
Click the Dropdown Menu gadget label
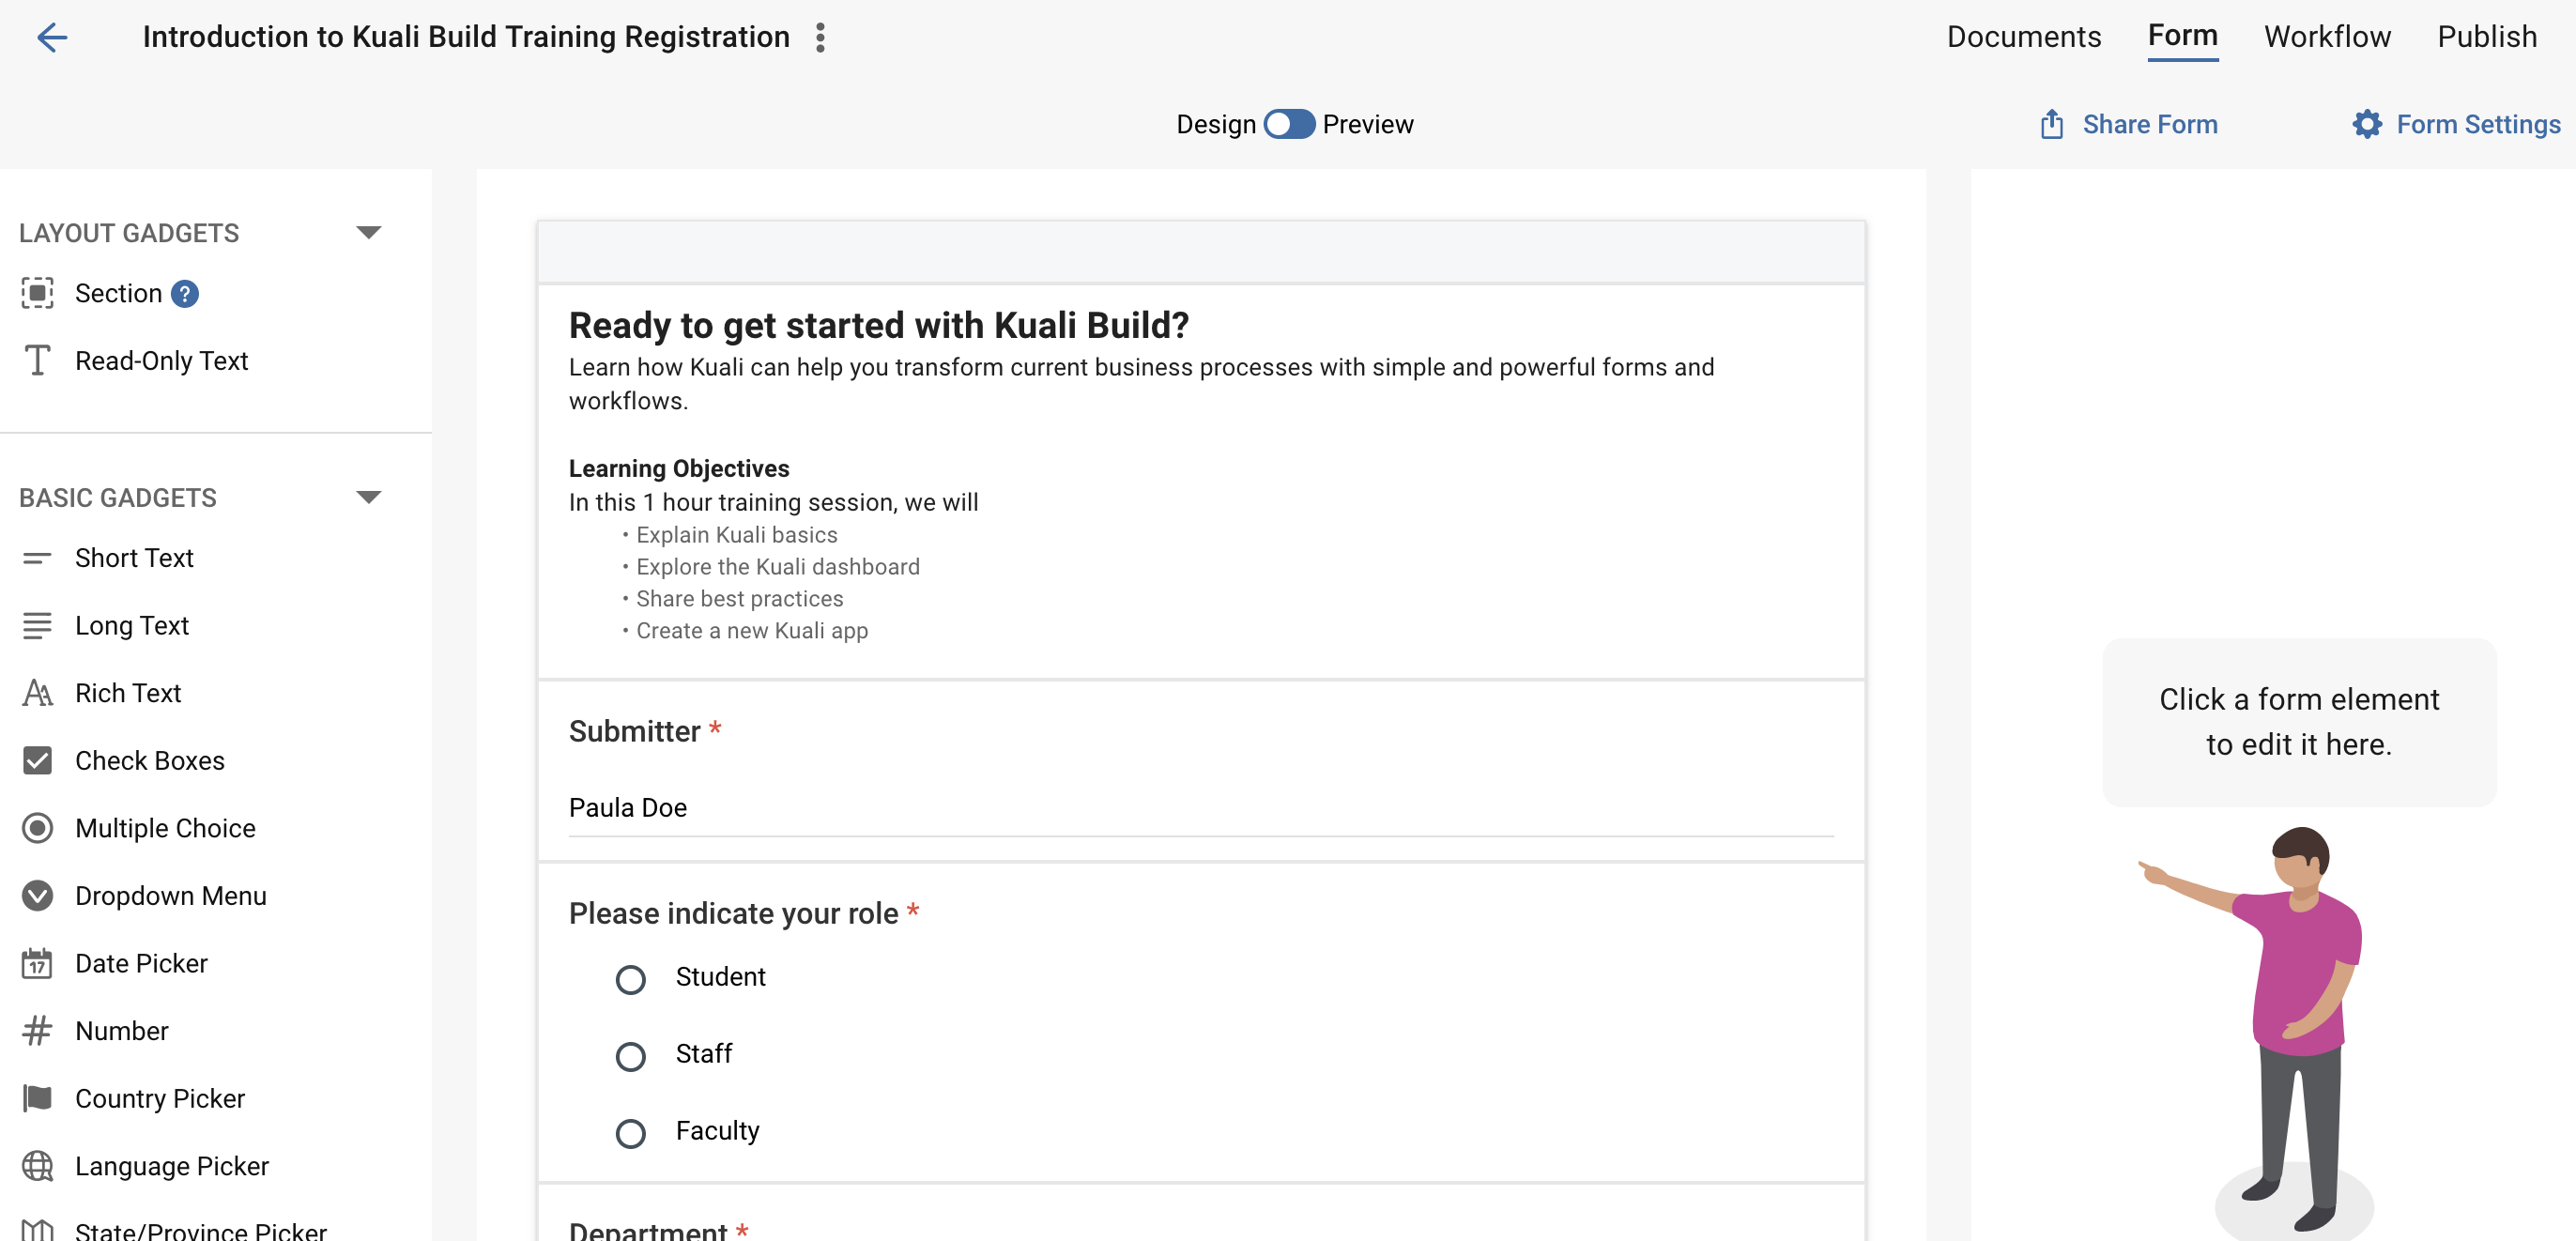pyautogui.click(x=170, y=895)
